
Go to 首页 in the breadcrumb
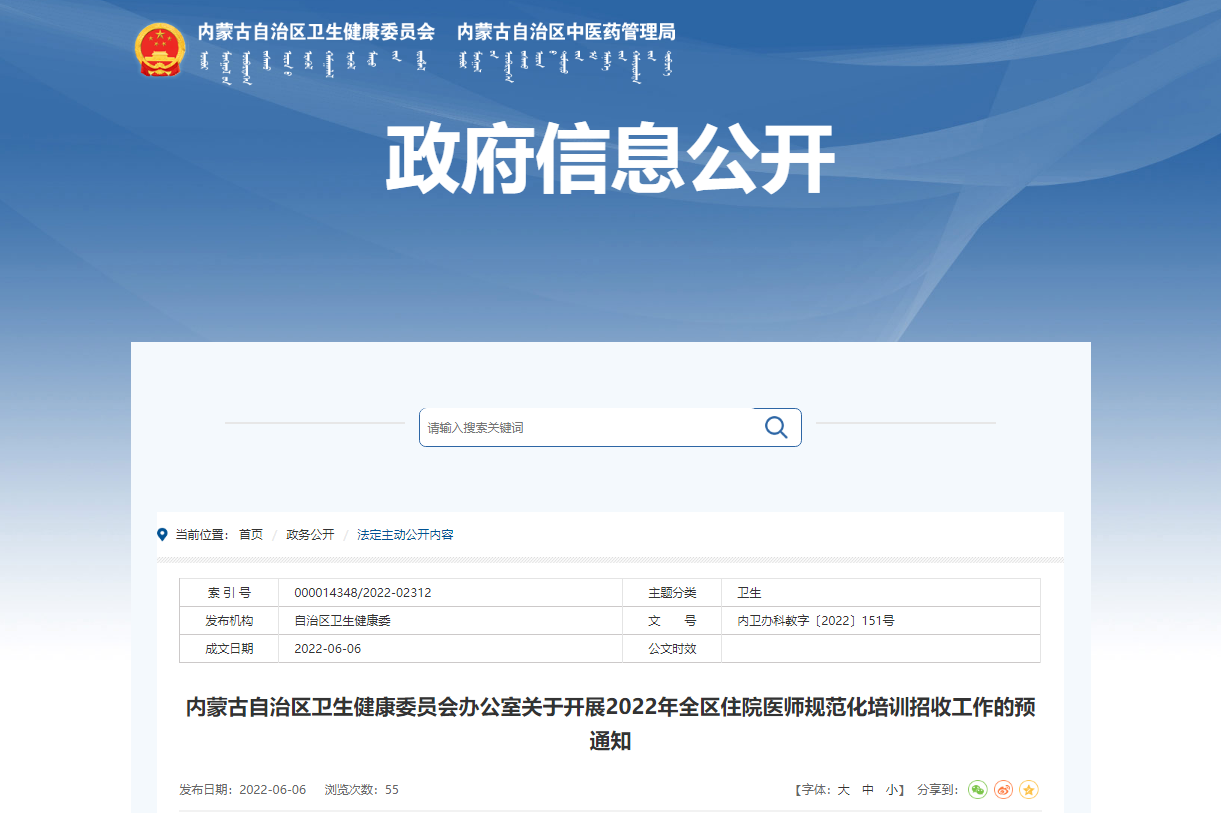251,535
